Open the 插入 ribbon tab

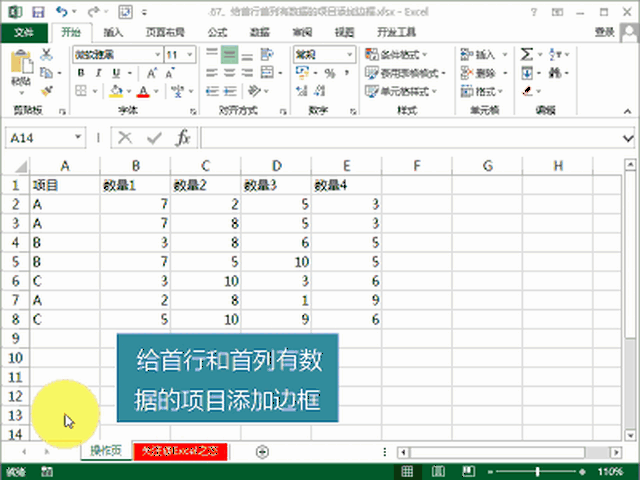(113, 32)
